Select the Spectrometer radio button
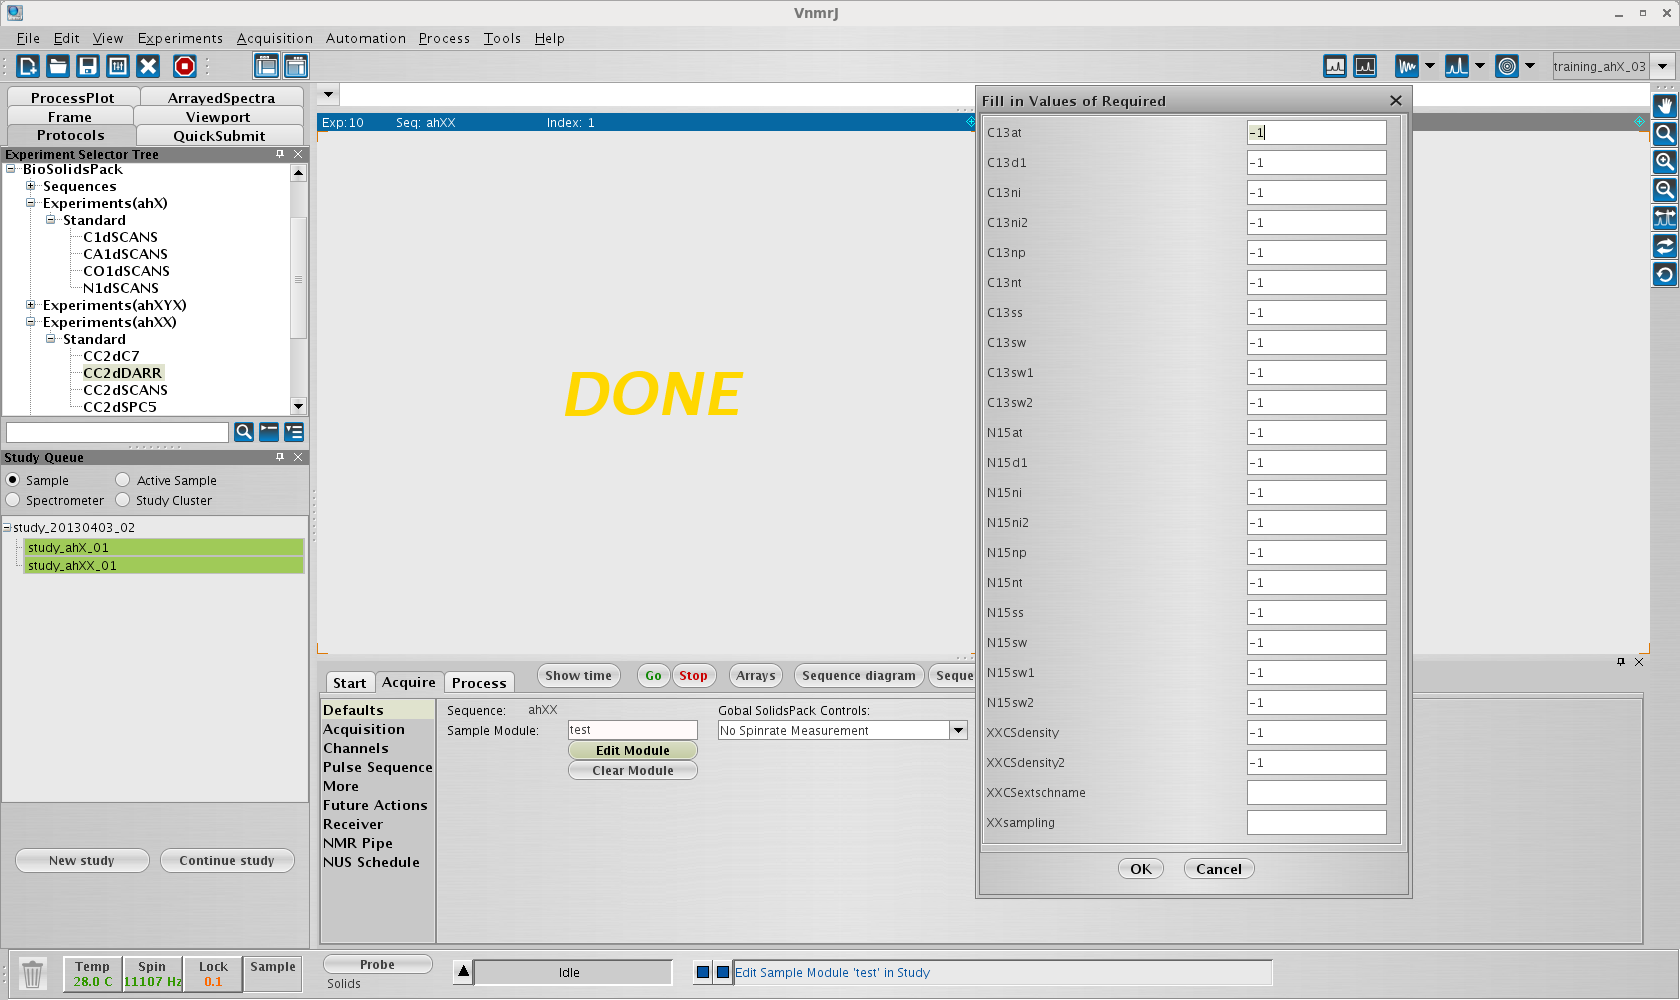 coord(13,500)
